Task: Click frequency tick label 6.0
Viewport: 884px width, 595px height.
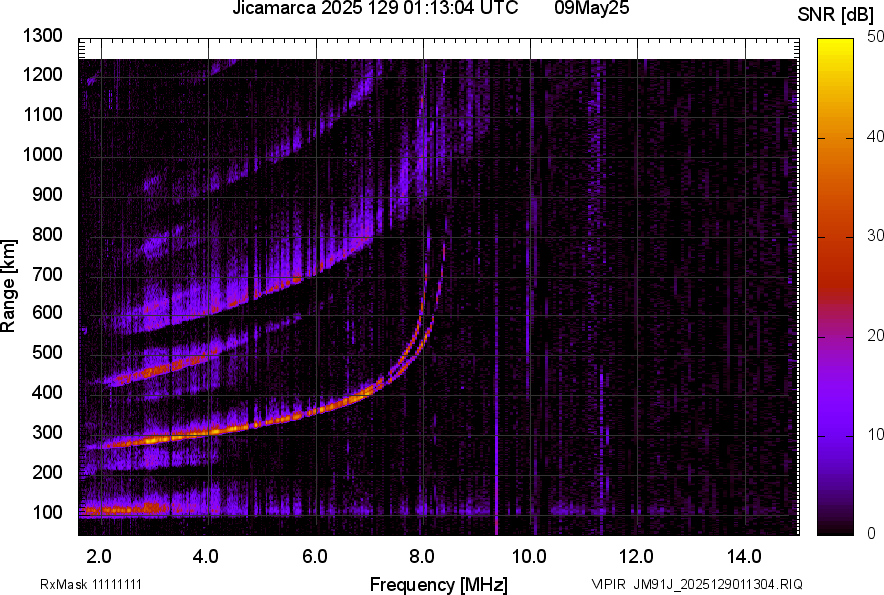Action: [314, 557]
